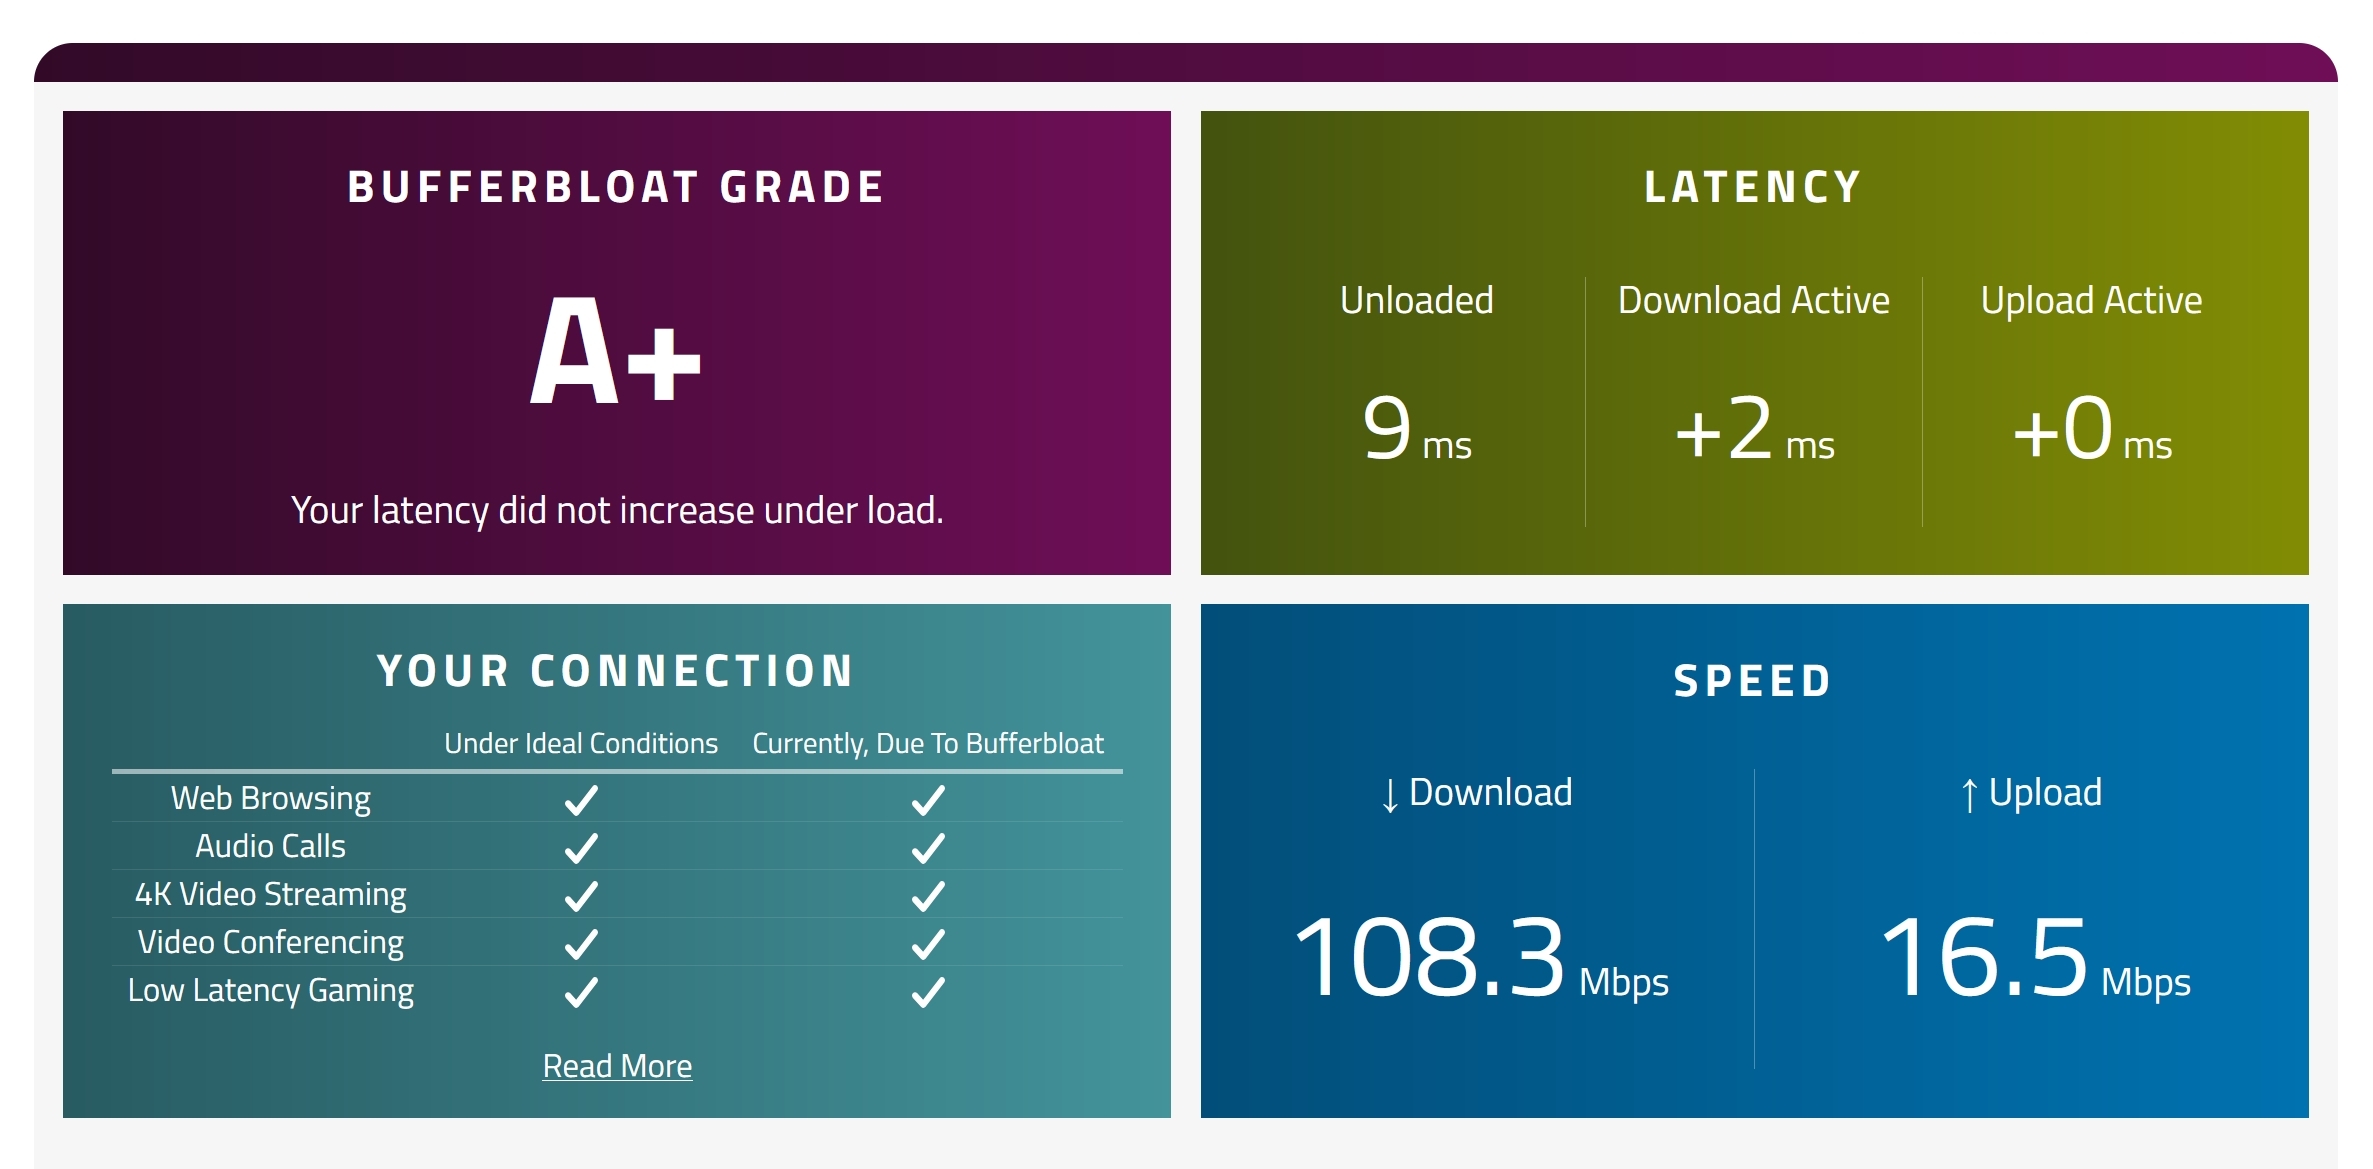Viewport: 2373px width, 1169px height.
Task: Click the 16.5 Mbps upload result
Action: click(2035, 958)
